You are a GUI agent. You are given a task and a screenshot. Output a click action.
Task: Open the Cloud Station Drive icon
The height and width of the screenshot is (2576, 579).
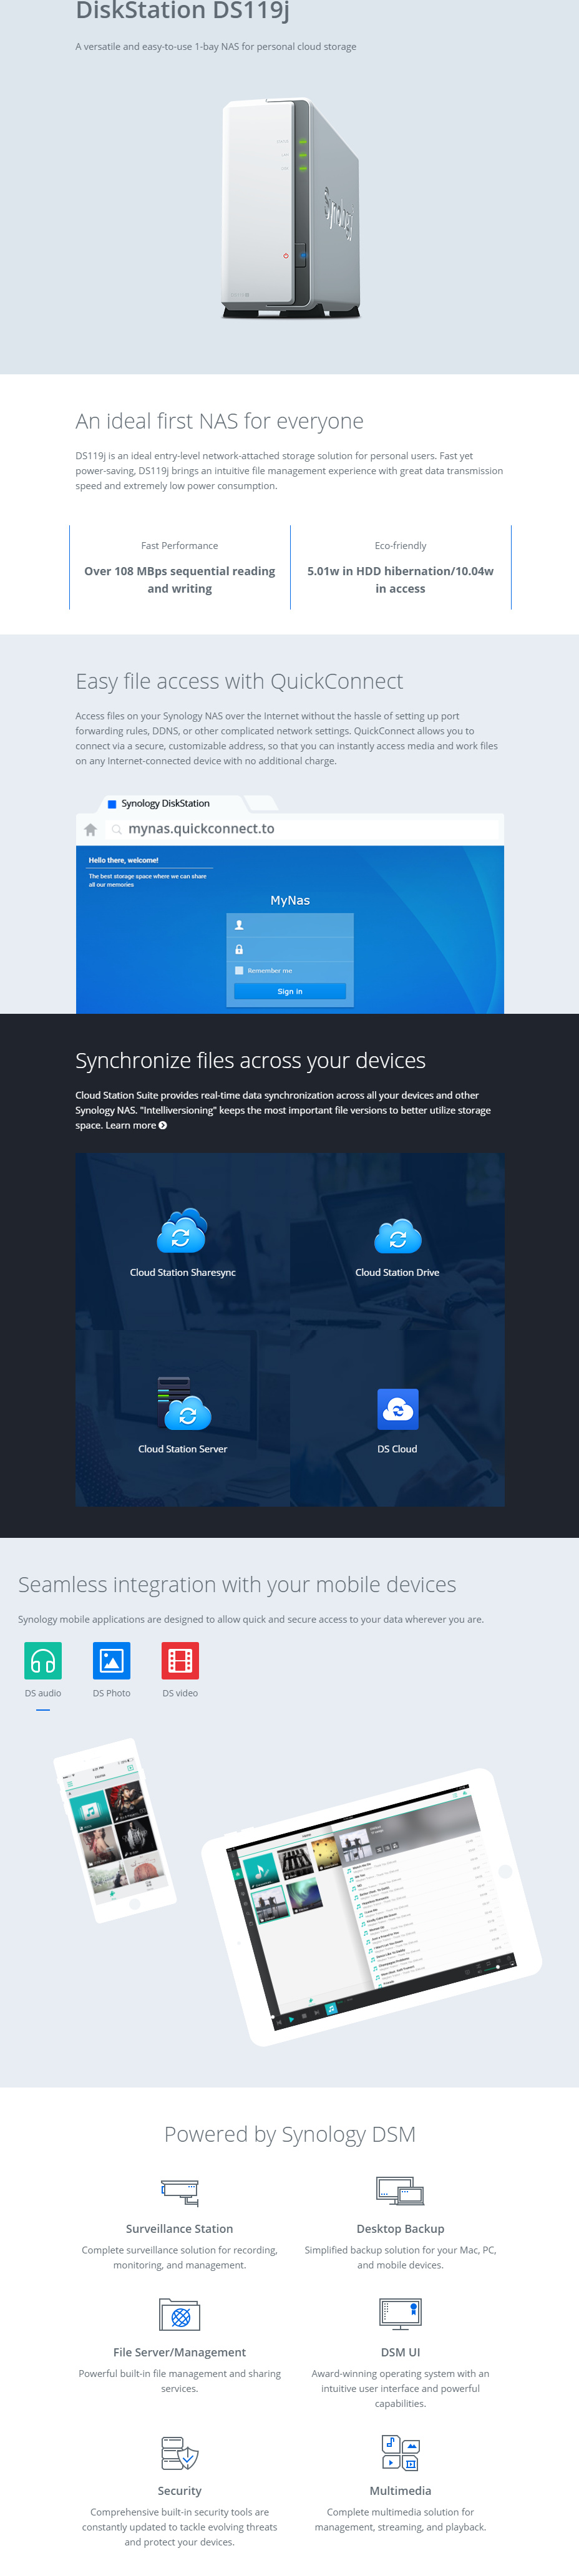point(398,1236)
